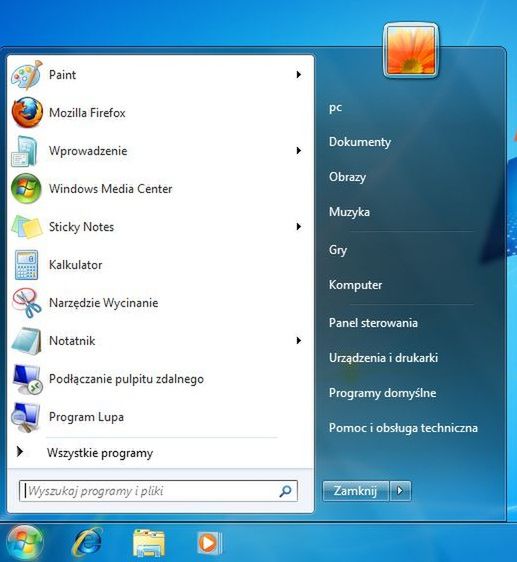Click the Program Lupa magnifier icon

pyautogui.click(x=25, y=417)
